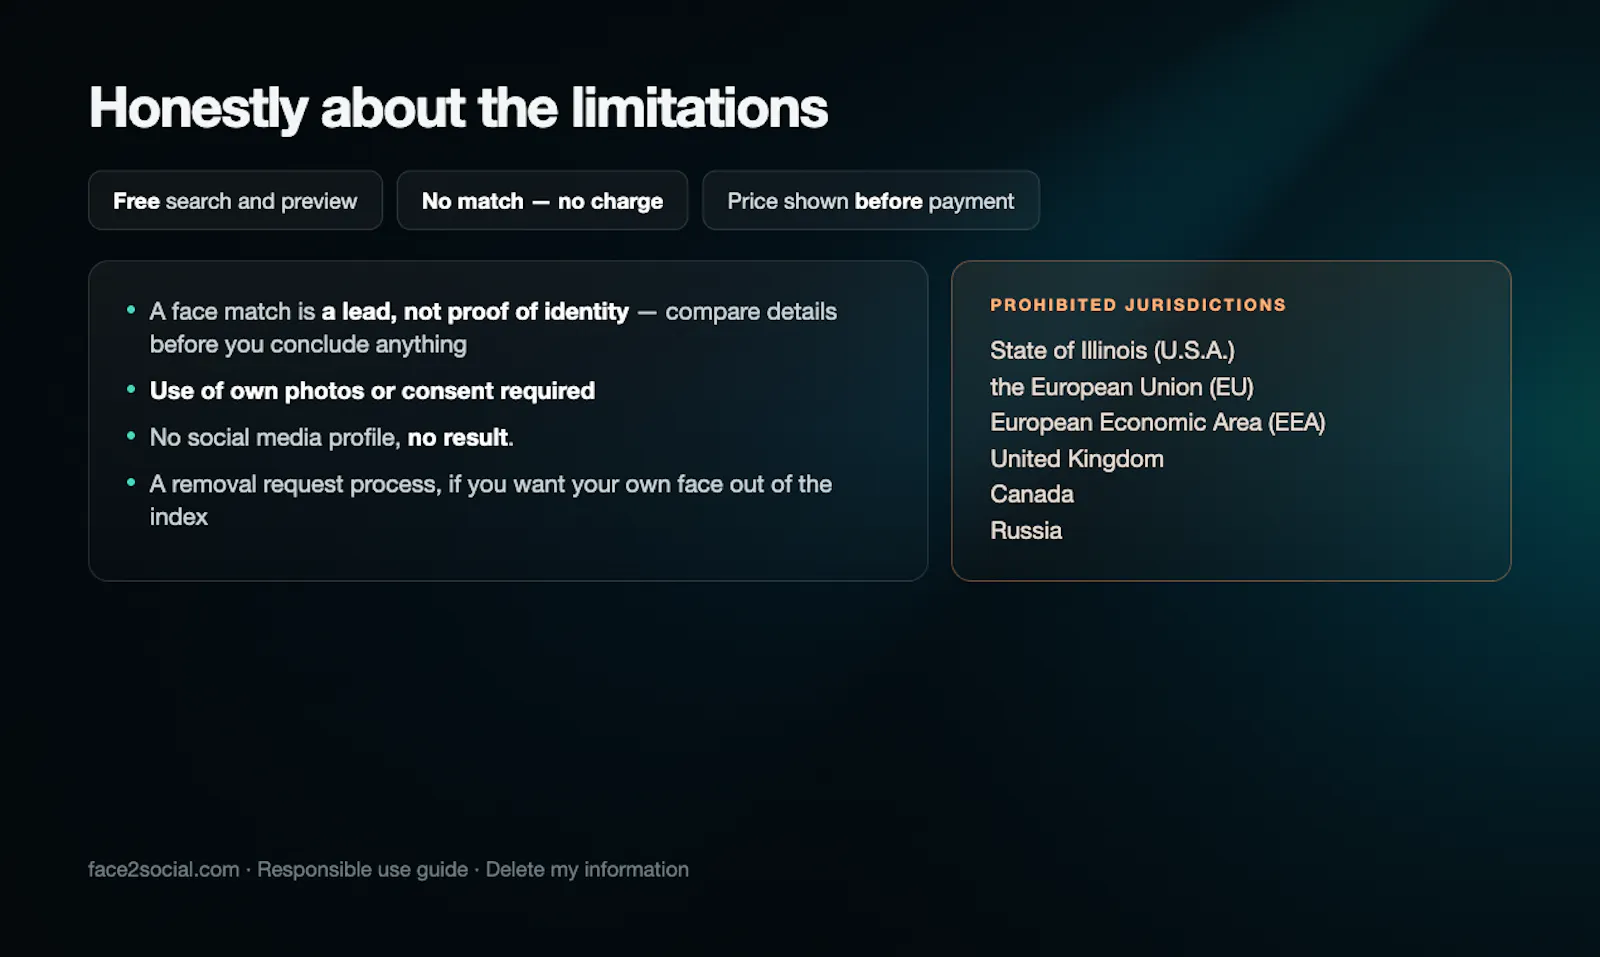Select the United Kingdom entry

pyautogui.click(x=1077, y=459)
